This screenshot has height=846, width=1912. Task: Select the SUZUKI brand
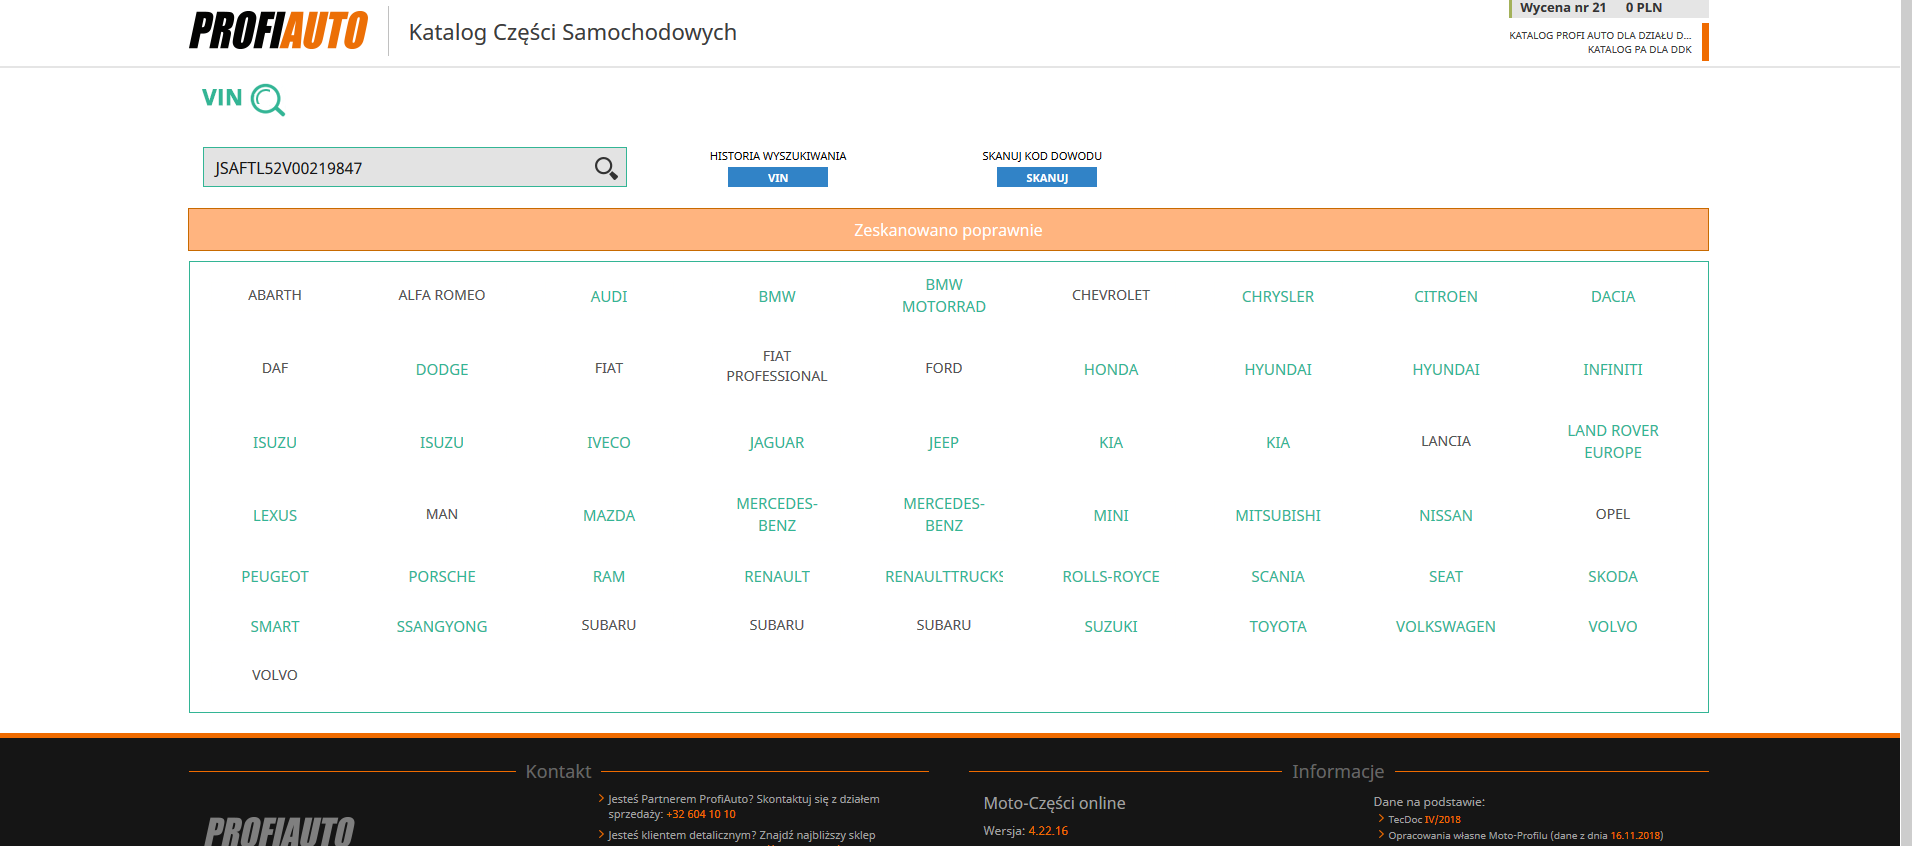point(1111,626)
